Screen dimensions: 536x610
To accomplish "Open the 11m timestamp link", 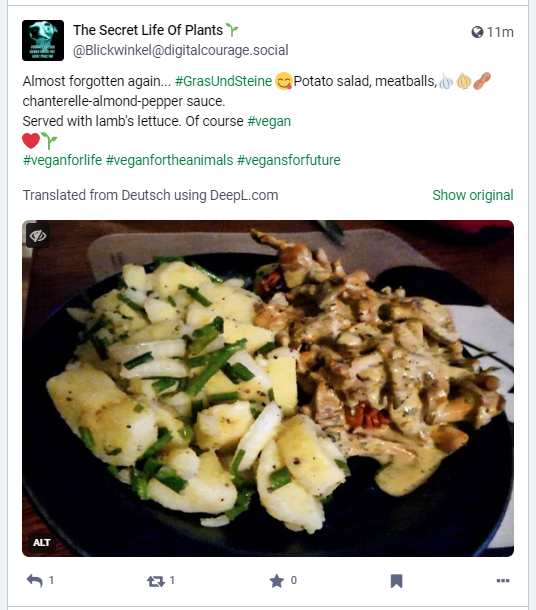I will (x=500, y=32).
